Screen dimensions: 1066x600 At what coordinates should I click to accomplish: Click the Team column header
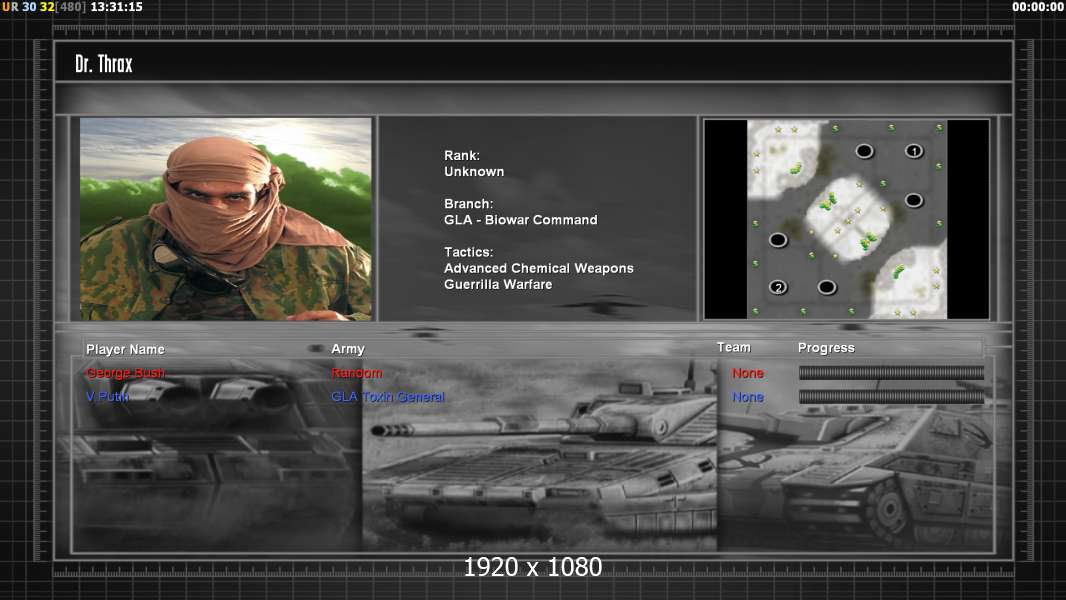[x=734, y=347]
